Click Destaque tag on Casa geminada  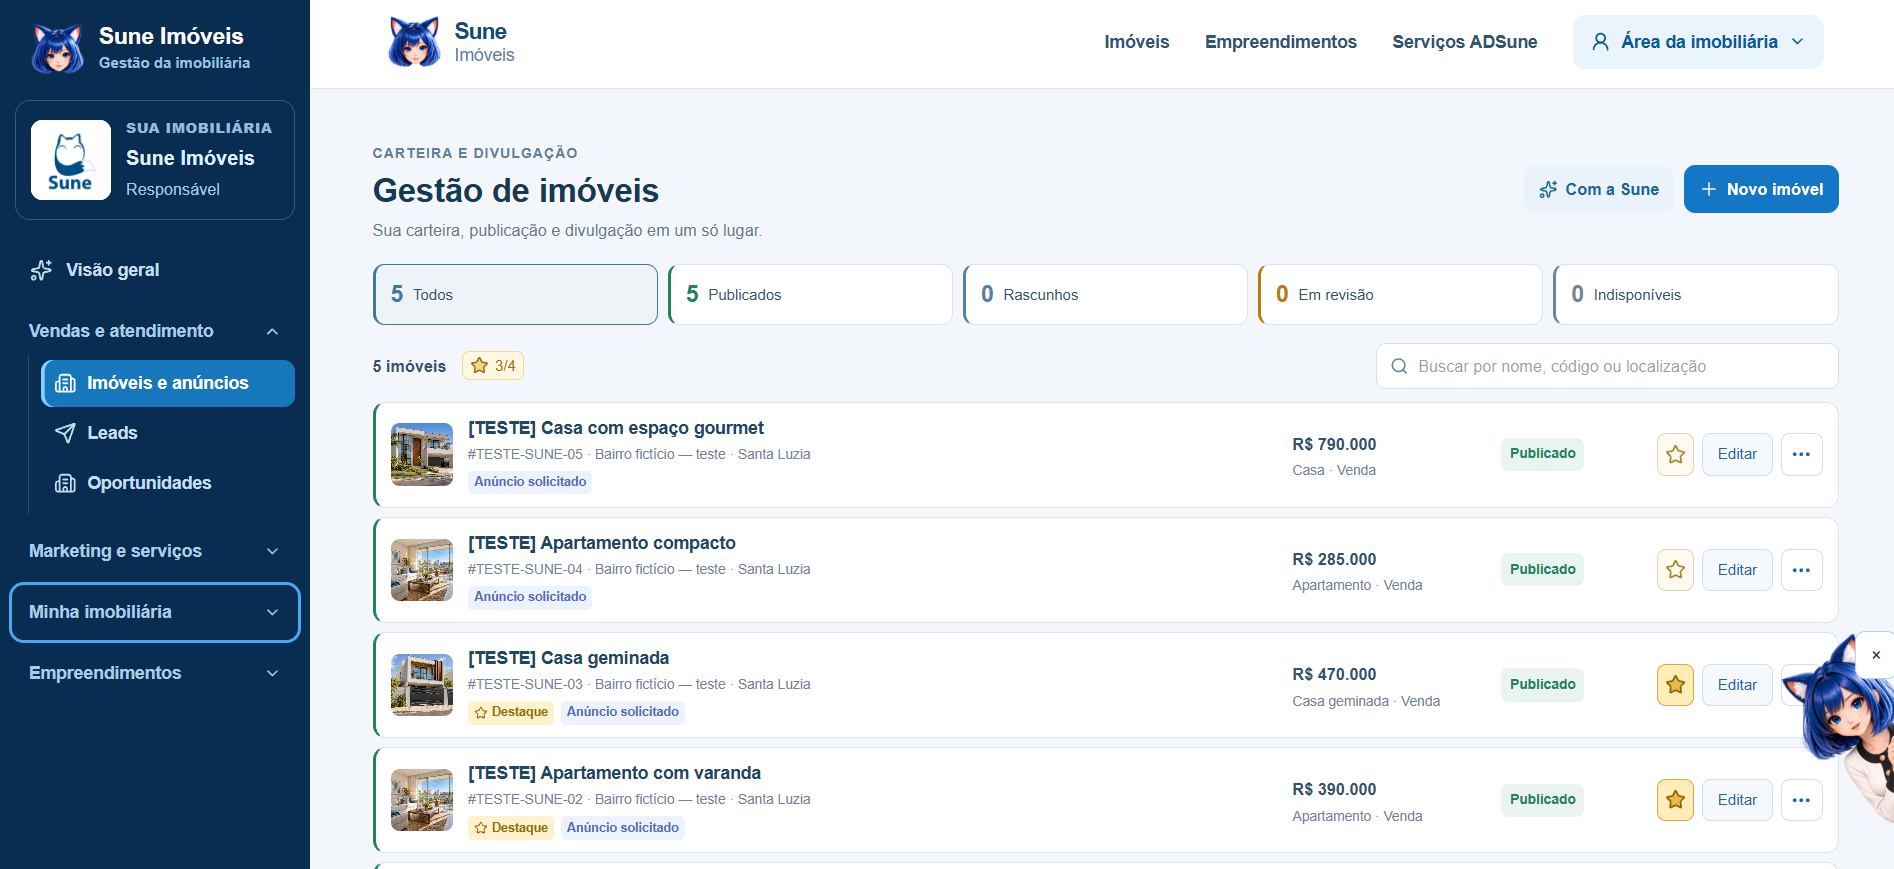click(511, 712)
